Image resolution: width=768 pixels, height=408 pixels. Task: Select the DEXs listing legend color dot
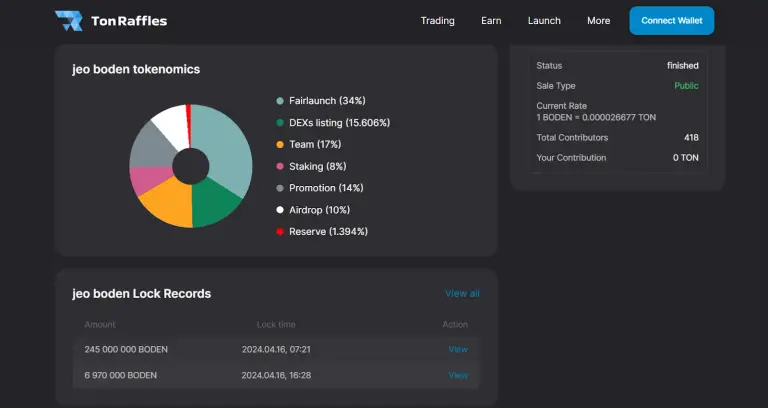coord(280,122)
